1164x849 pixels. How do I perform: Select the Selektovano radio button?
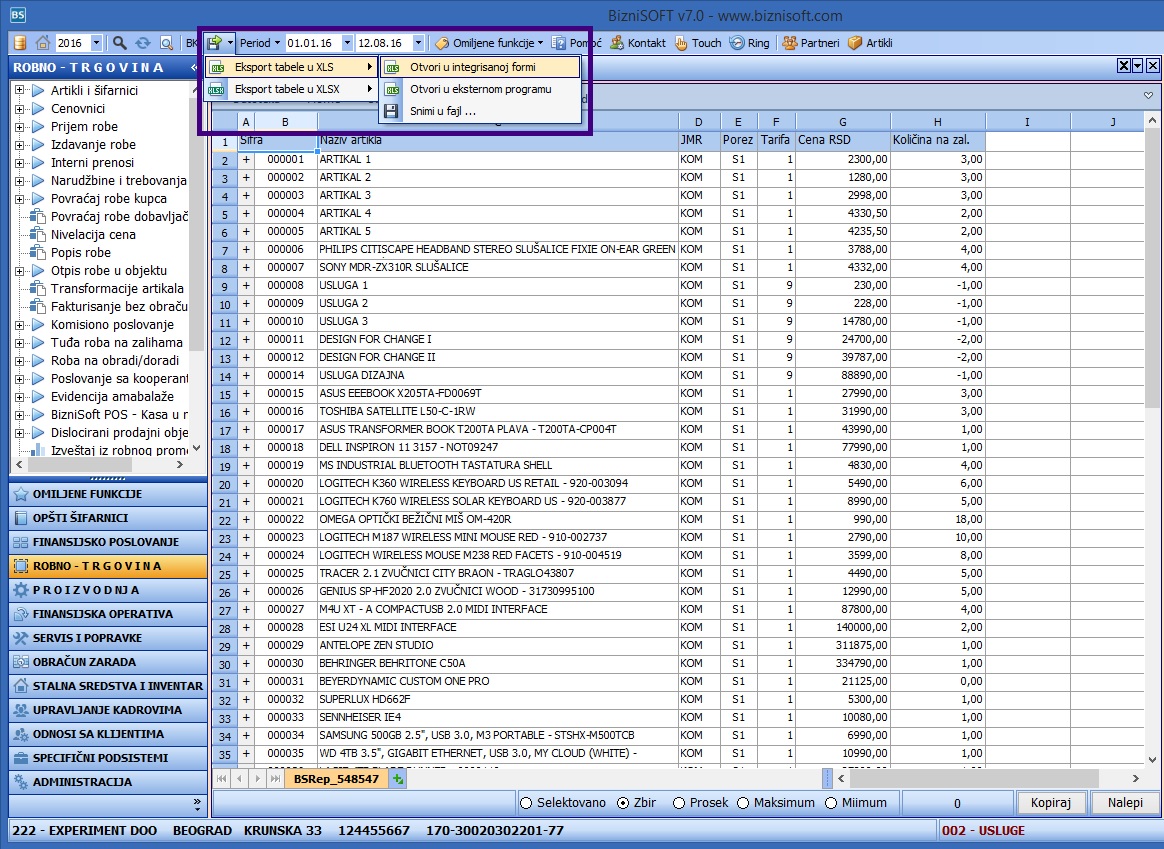coord(526,803)
